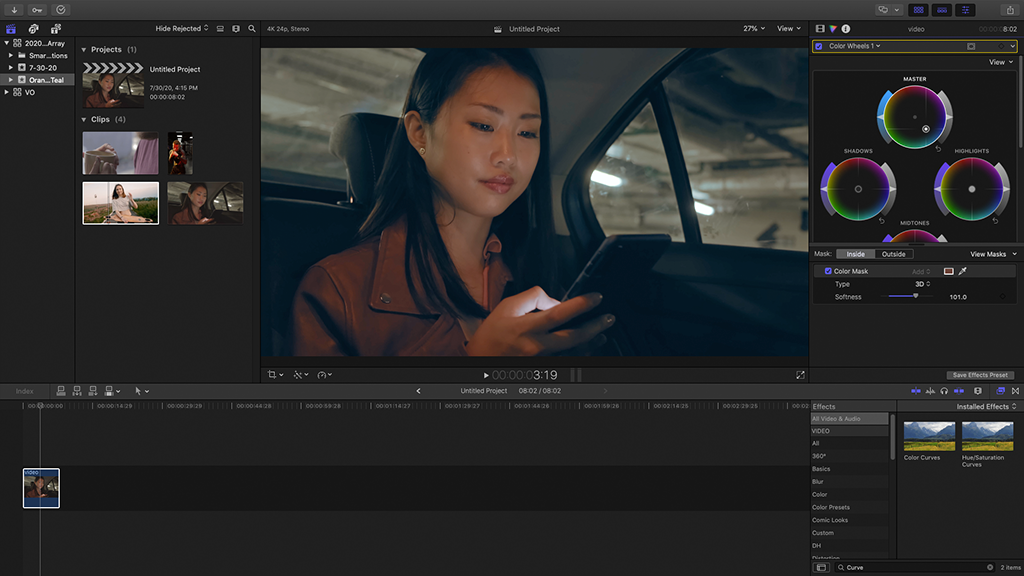Toggle viewer full screen arrows icon
The image size is (1024, 576).
click(800, 375)
